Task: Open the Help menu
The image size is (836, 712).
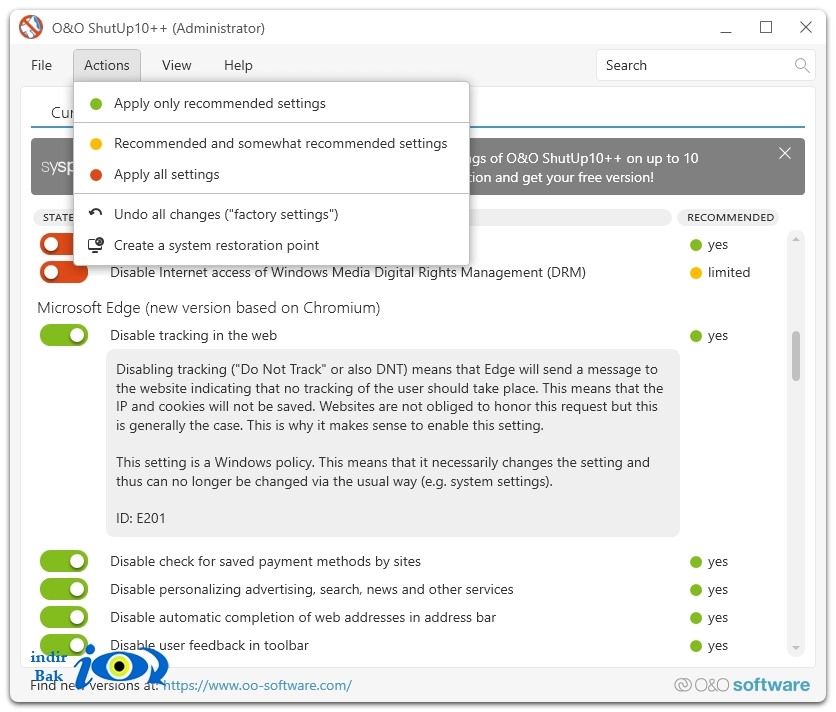Action: coord(238,65)
